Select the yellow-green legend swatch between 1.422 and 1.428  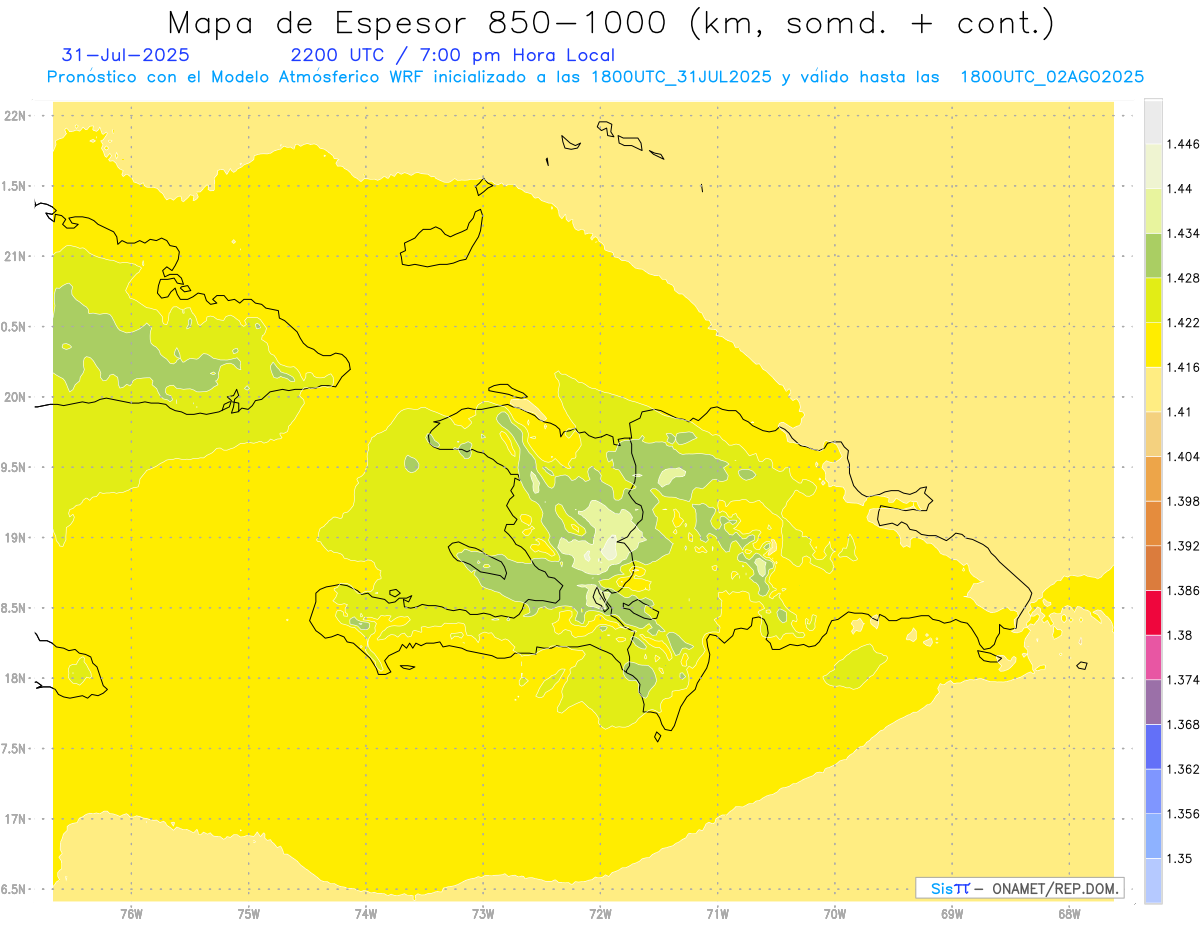(1153, 300)
